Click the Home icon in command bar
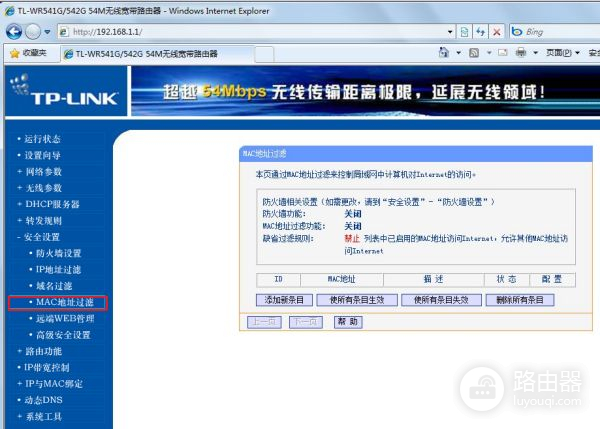Screen dimensions: 600x429 pos(444,53)
